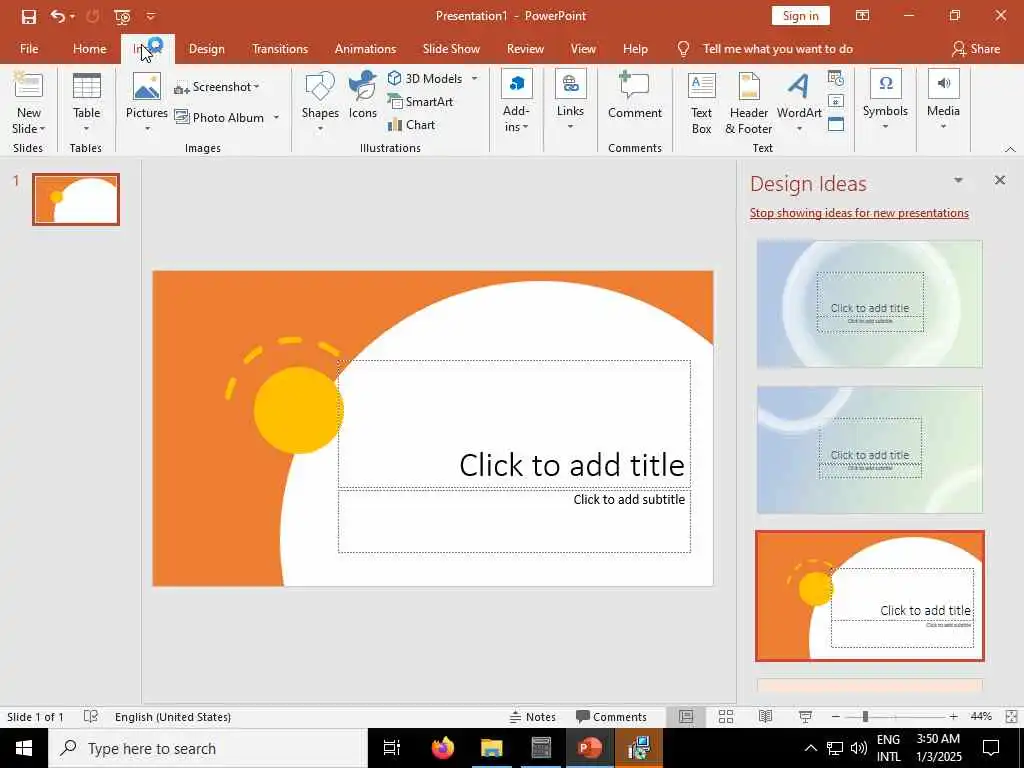Open the Table insert icon
Screen dimensions: 1024x768
click(86, 86)
